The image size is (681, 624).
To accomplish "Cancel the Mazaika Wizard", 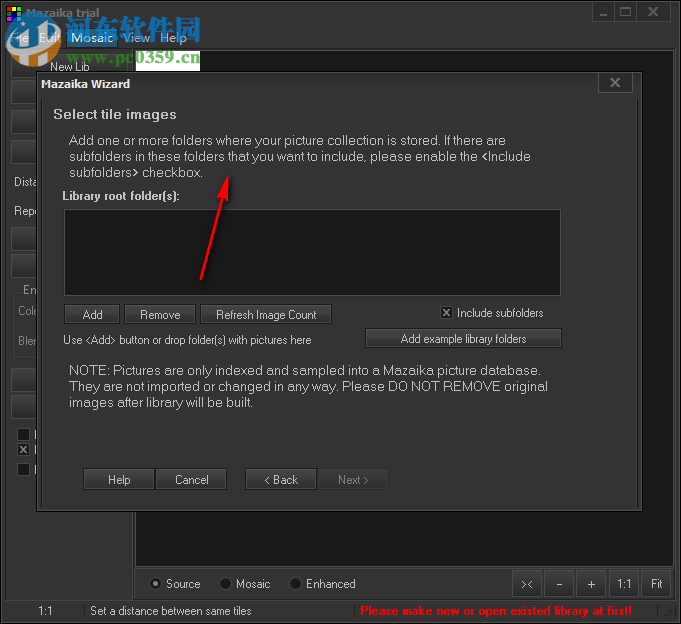I will [192, 479].
